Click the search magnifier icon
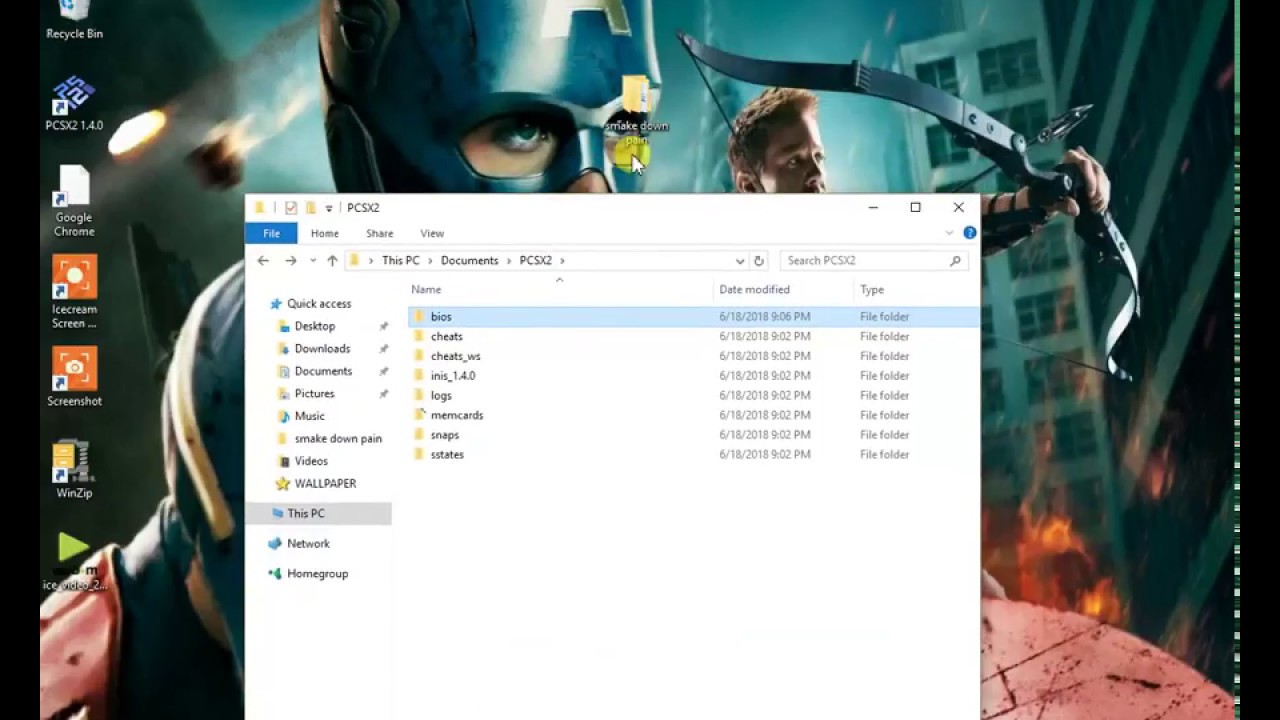Image resolution: width=1280 pixels, height=720 pixels. point(955,260)
